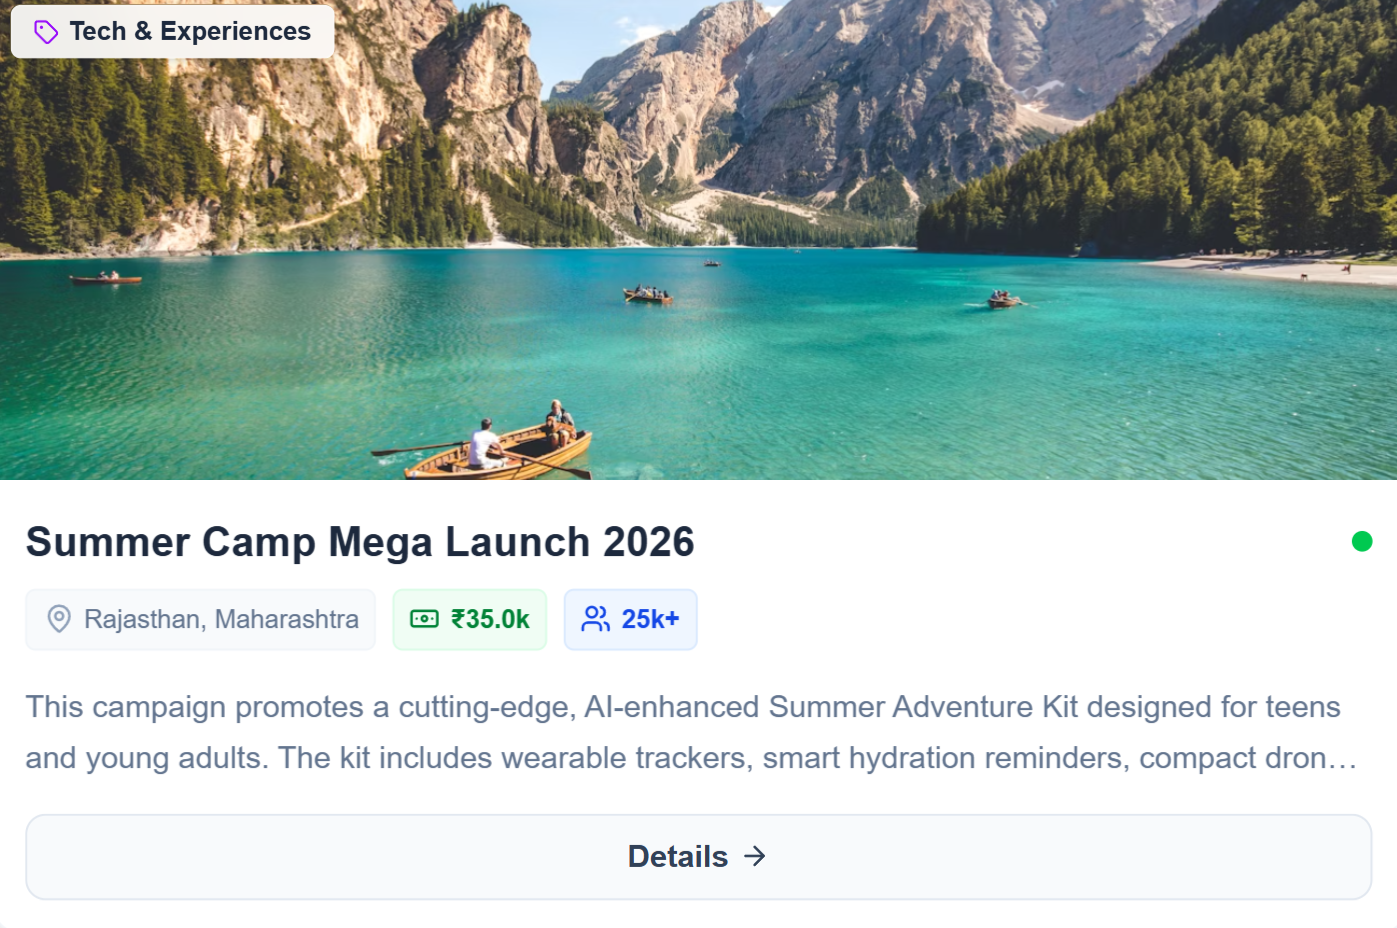Toggle the 25k+ audience reach badge
1397x928 pixels.
[x=630, y=619]
